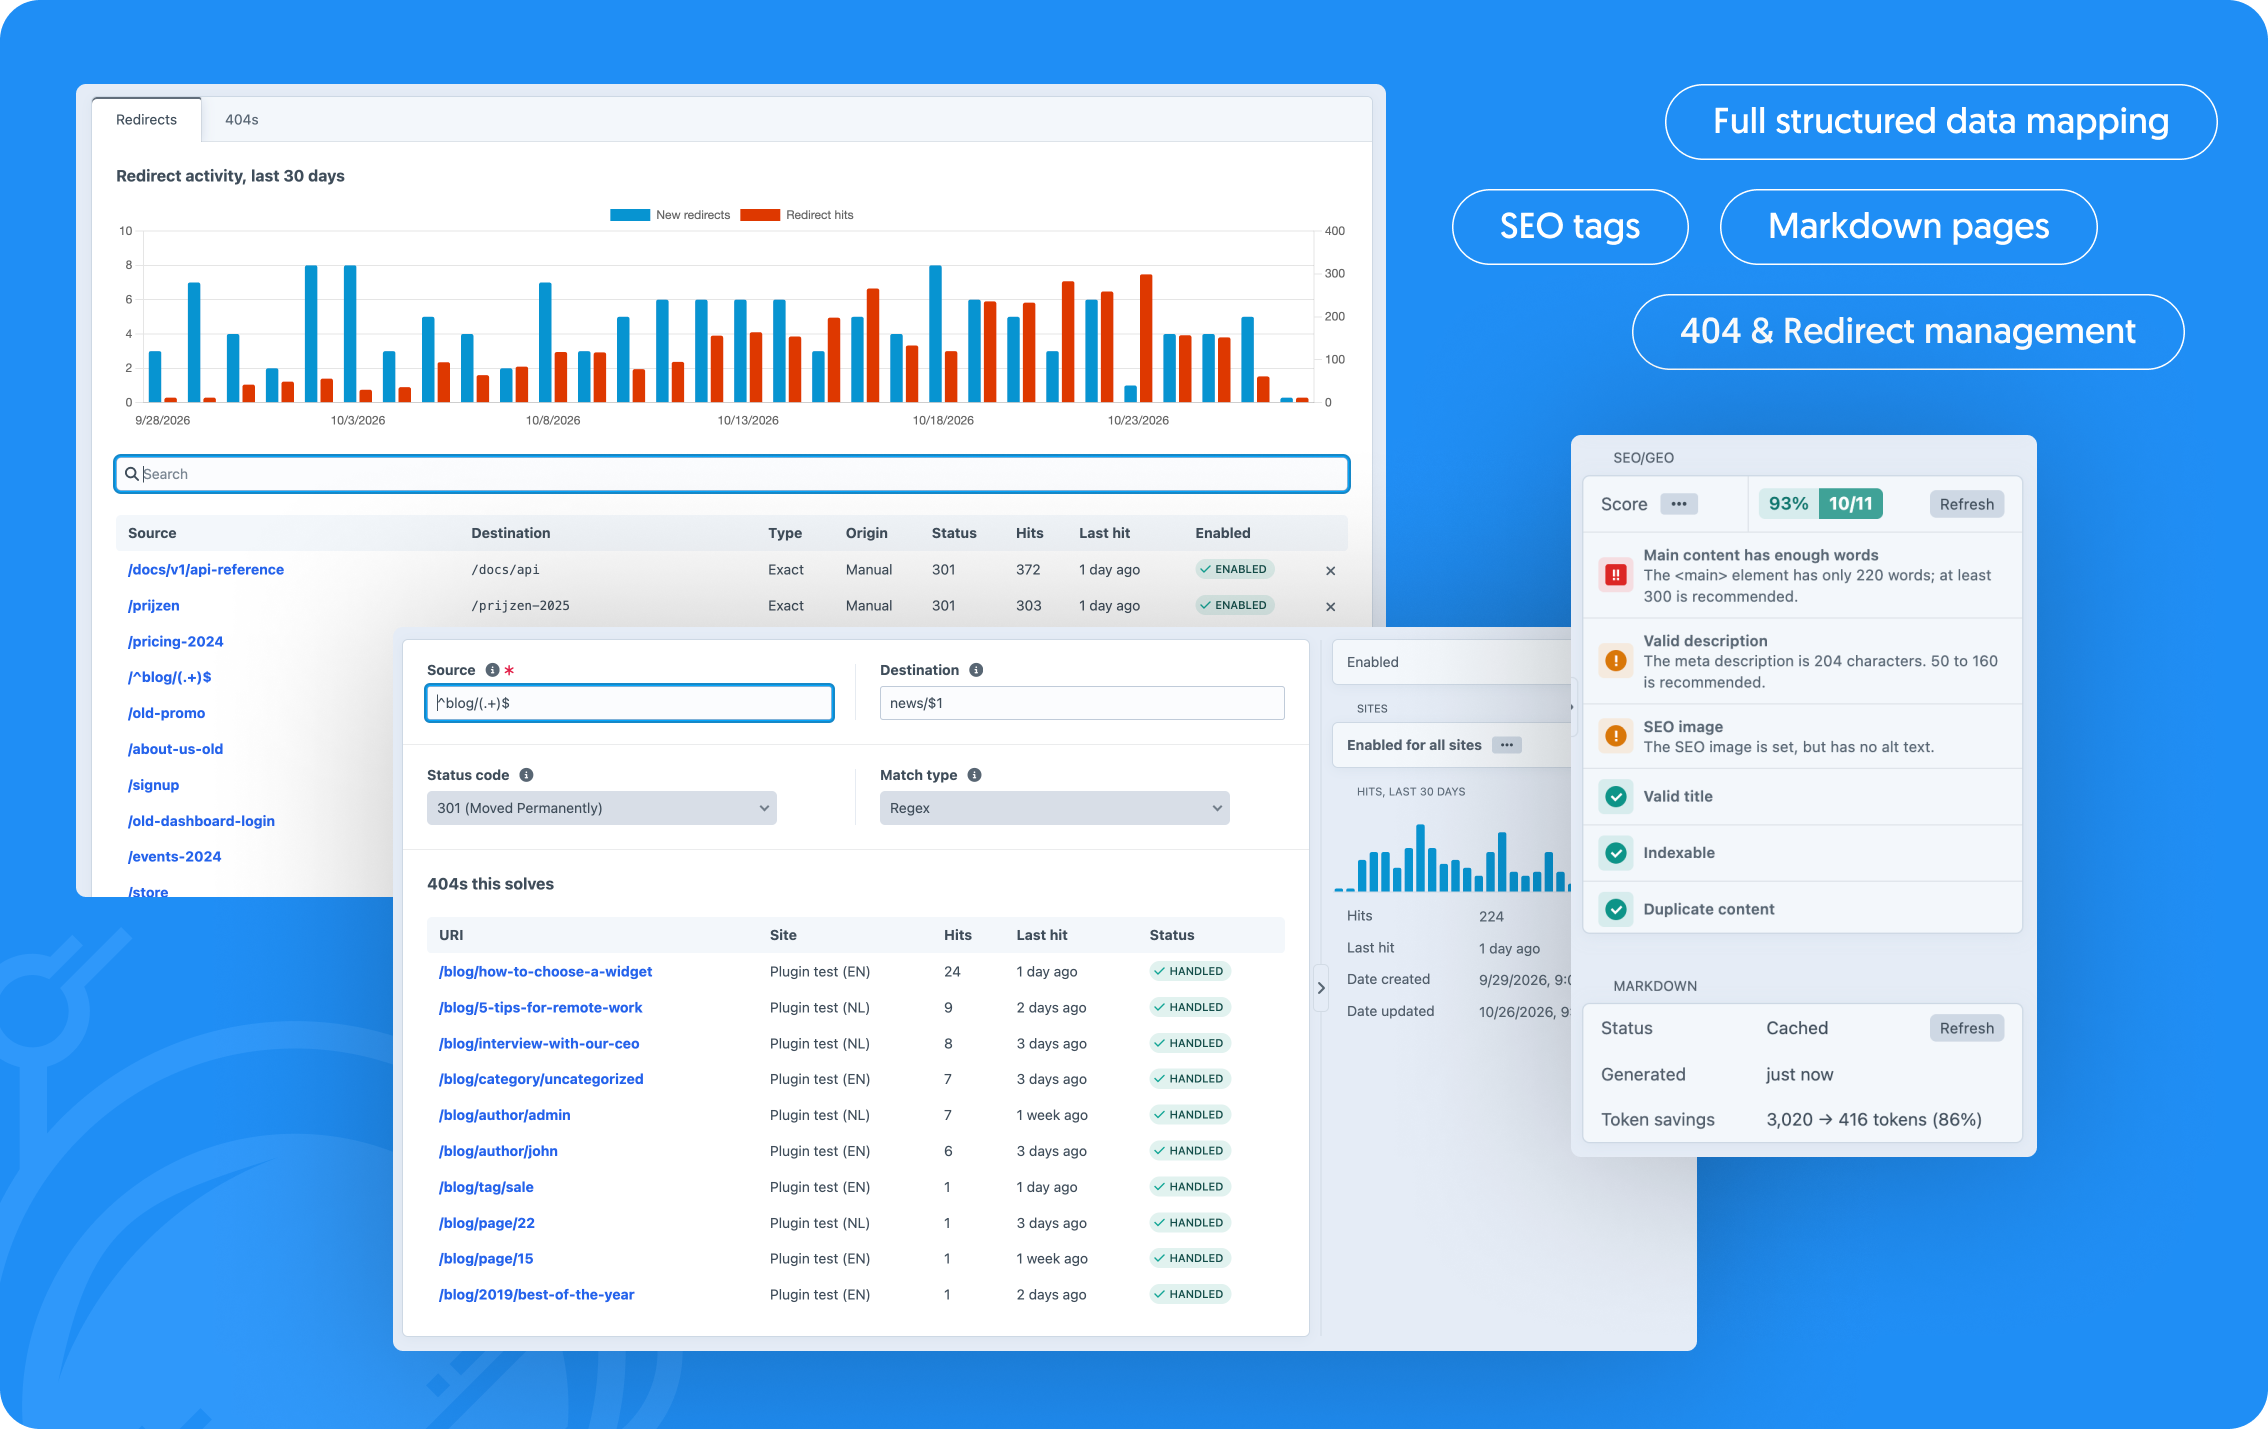This screenshot has height=1429, width=2268.
Task: Edit the Destination news/$1 field
Action: click(1082, 703)
